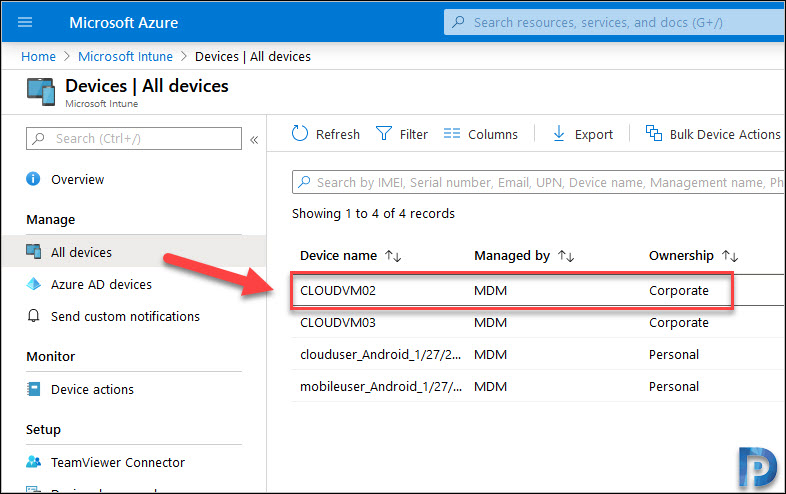
Task: Open Send custom notifications
Action: (125, 316)
